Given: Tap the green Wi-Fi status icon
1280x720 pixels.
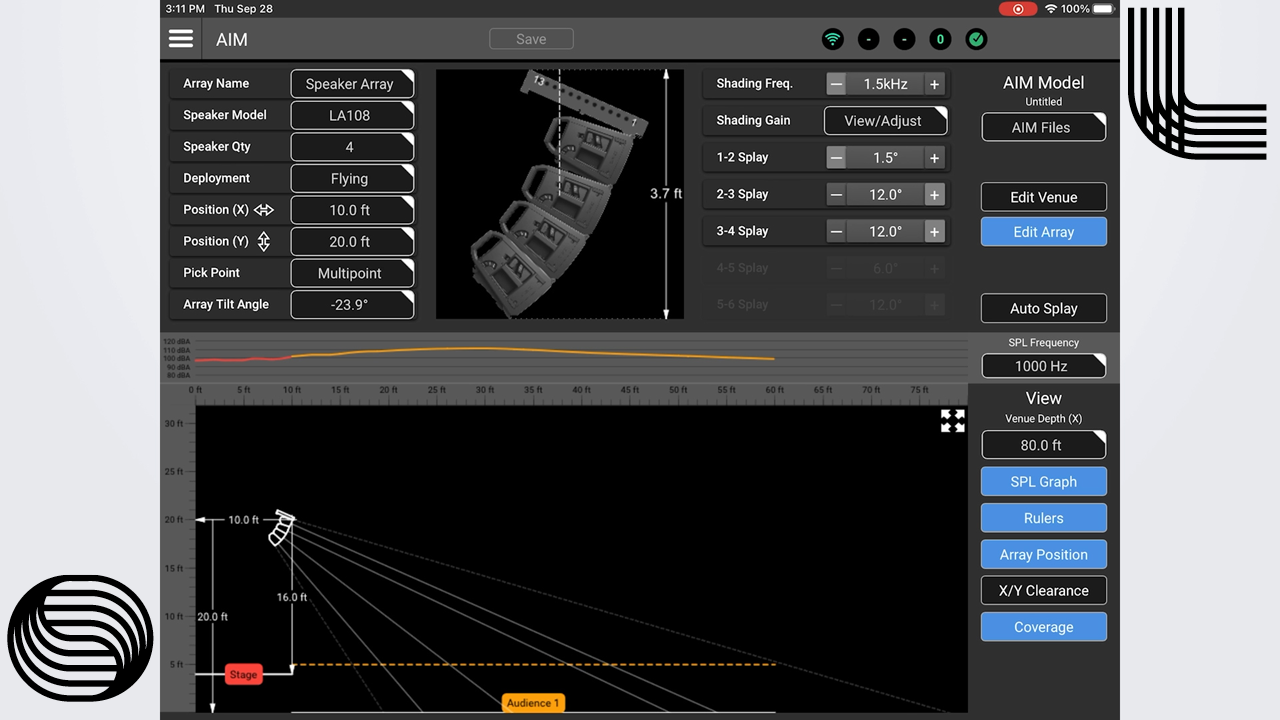Looking at the screenshot, I should click(832, 40).
